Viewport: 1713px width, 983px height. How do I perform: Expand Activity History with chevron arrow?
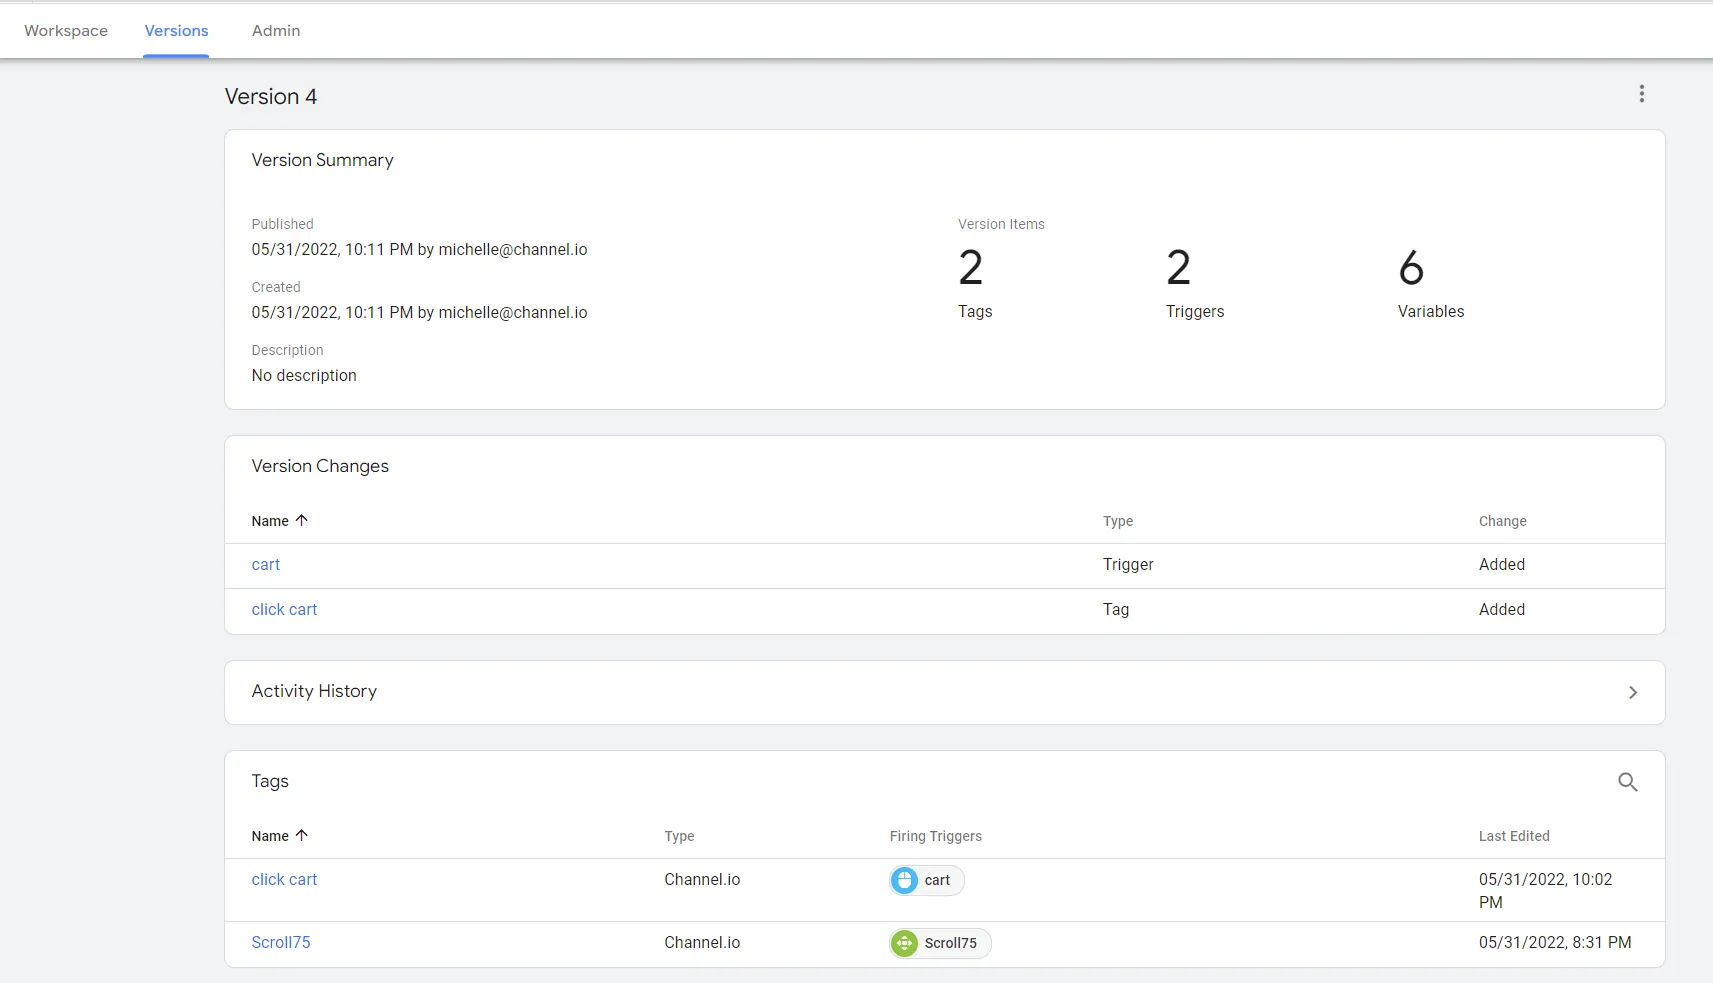[x=1632, y=692]
